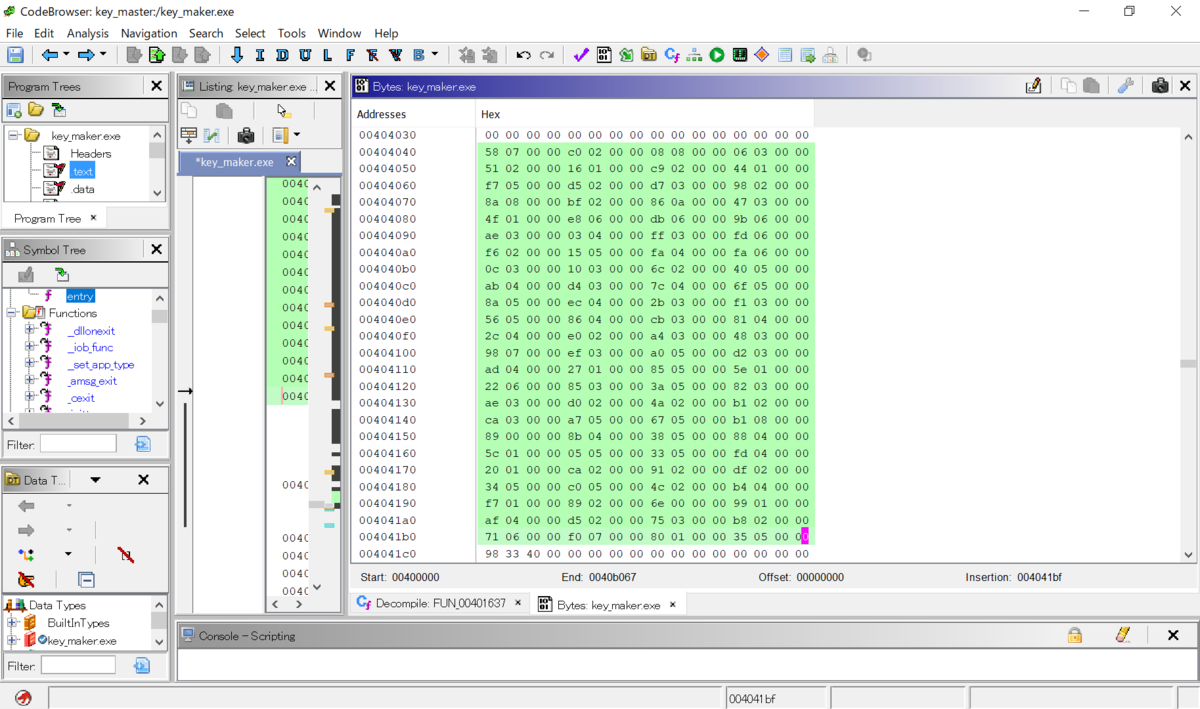Enable byte editing with pencil icon

1034,86
